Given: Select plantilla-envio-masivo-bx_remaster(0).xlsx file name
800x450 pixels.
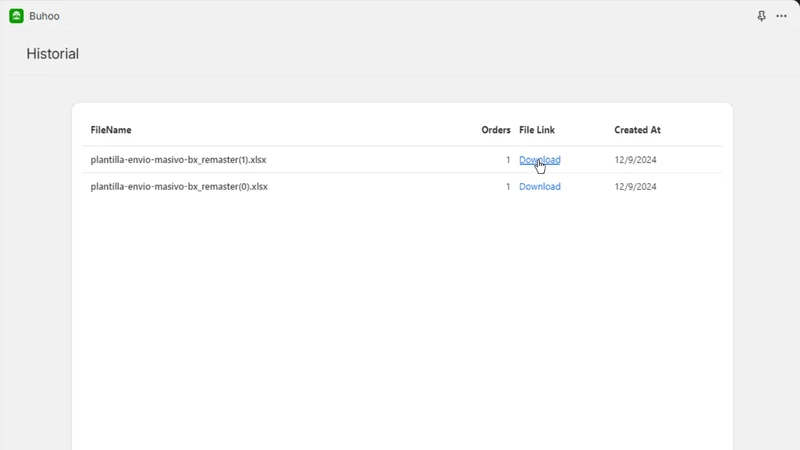Looking at the screenshot, I should 179,187.
